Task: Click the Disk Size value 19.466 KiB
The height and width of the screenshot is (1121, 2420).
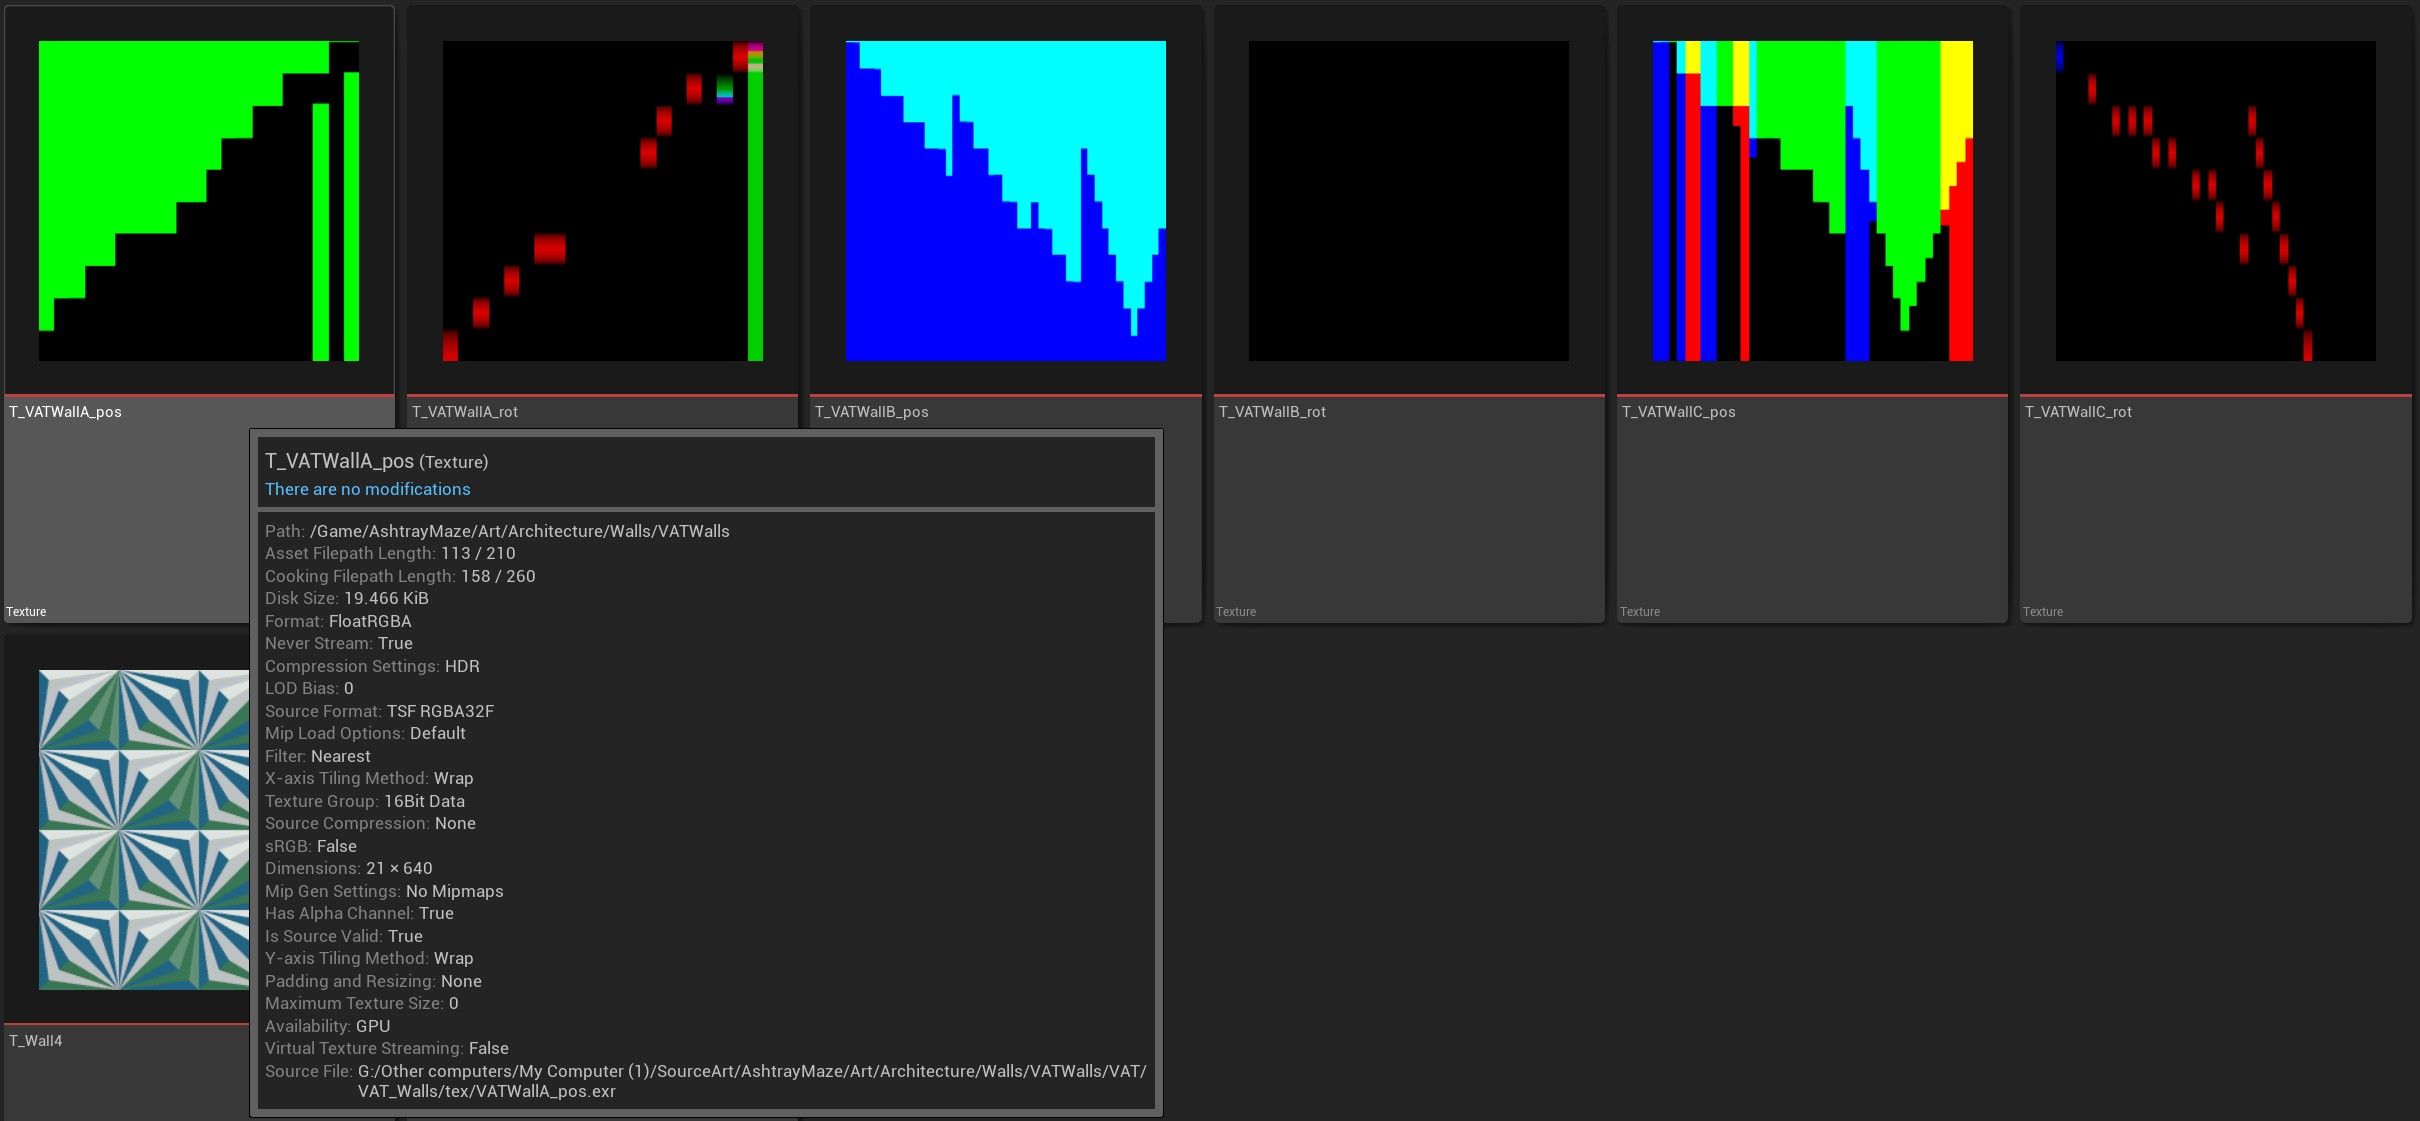Action: pos(386,598)
